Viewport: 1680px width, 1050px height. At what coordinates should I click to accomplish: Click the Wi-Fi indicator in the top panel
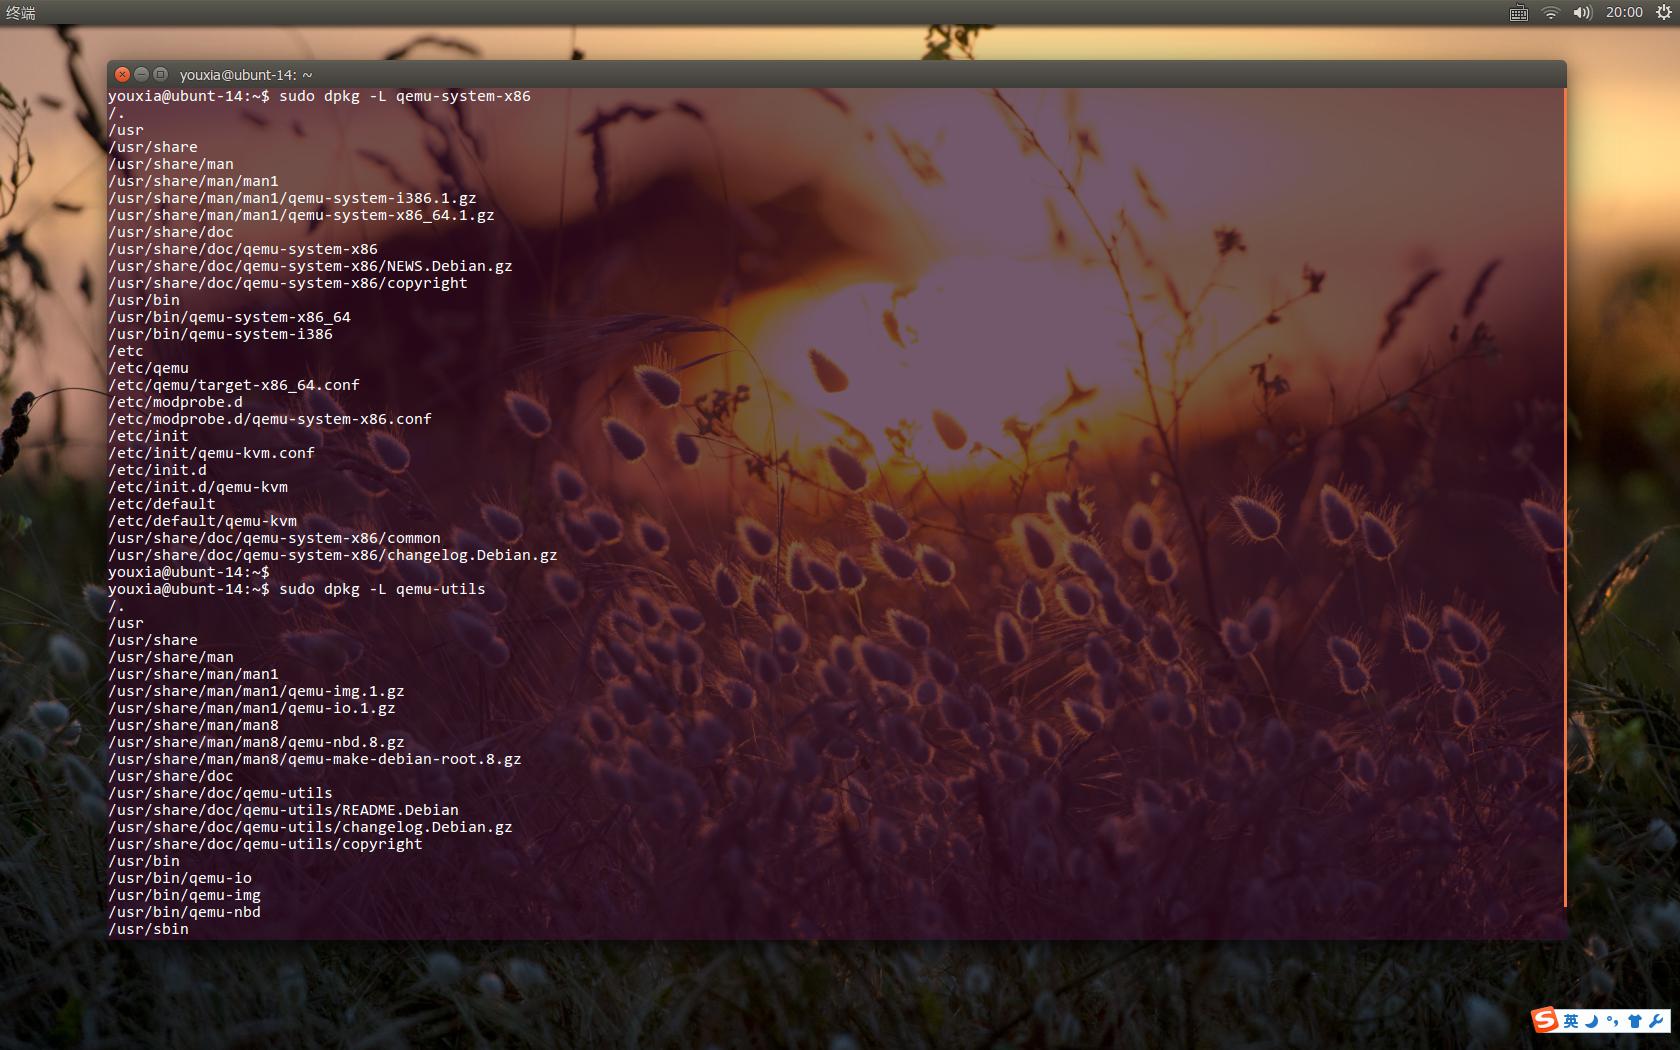point(1550,12)
